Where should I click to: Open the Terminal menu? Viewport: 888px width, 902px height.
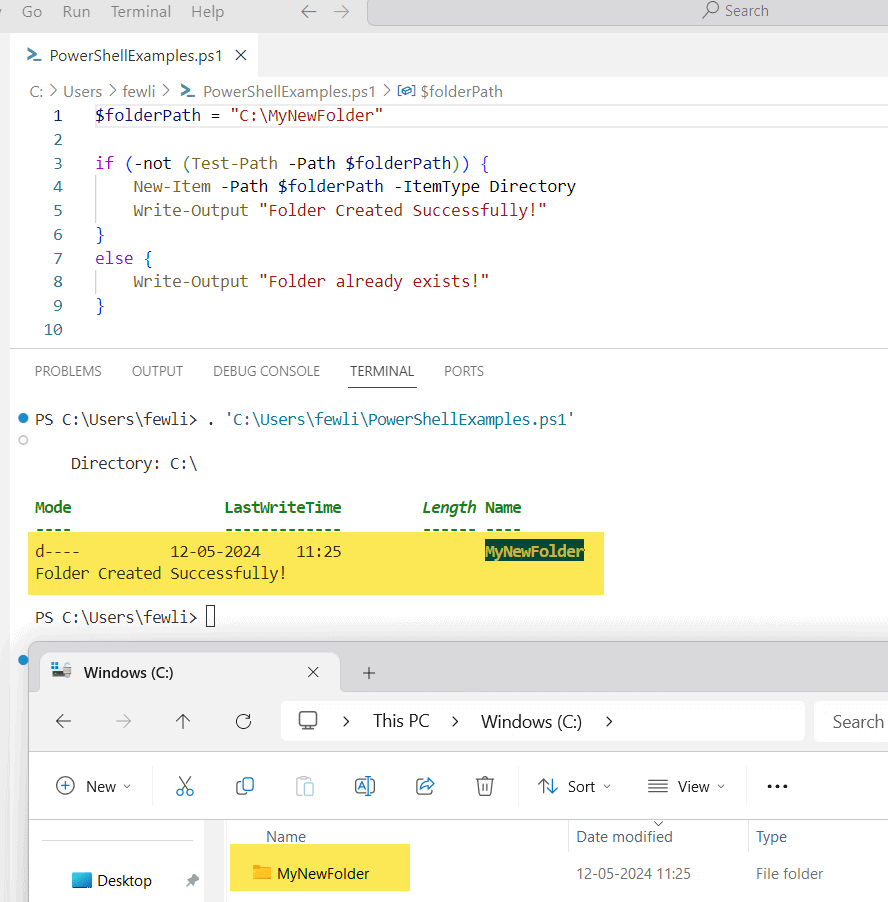point(140,12)
